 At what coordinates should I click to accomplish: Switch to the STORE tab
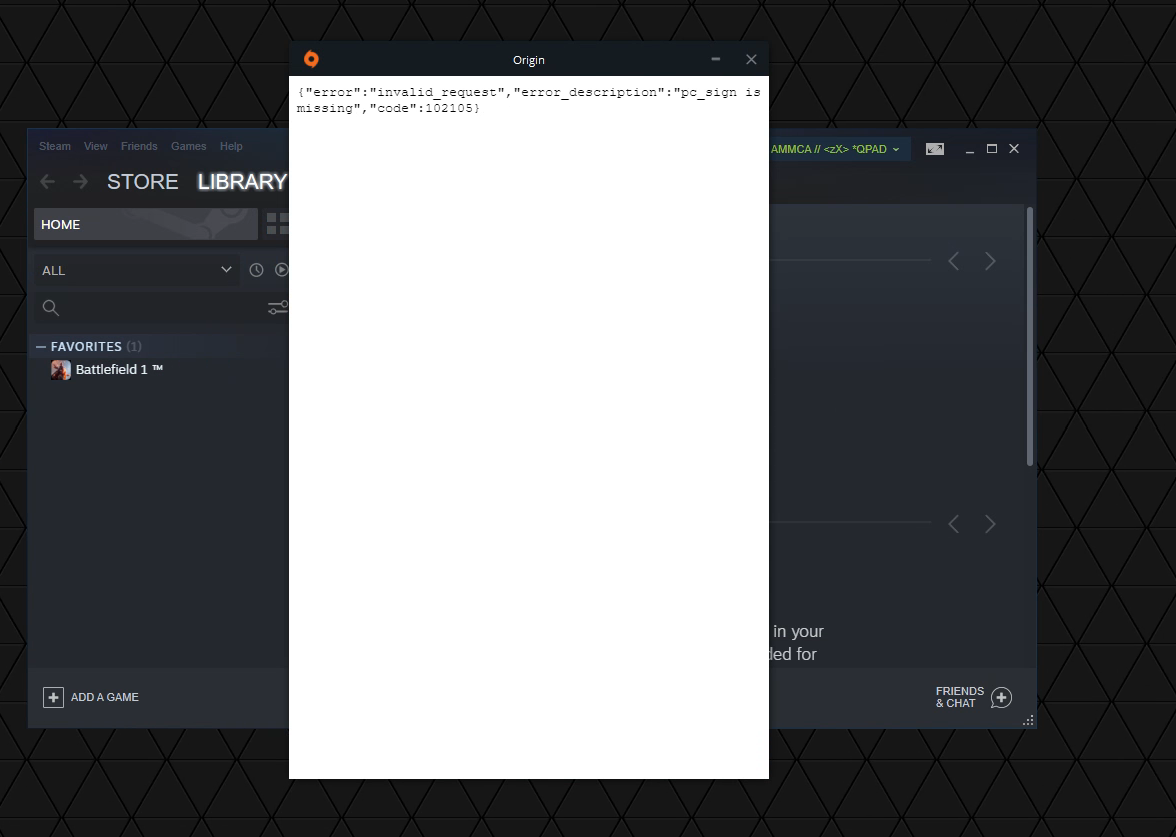[x=142, y=182]
